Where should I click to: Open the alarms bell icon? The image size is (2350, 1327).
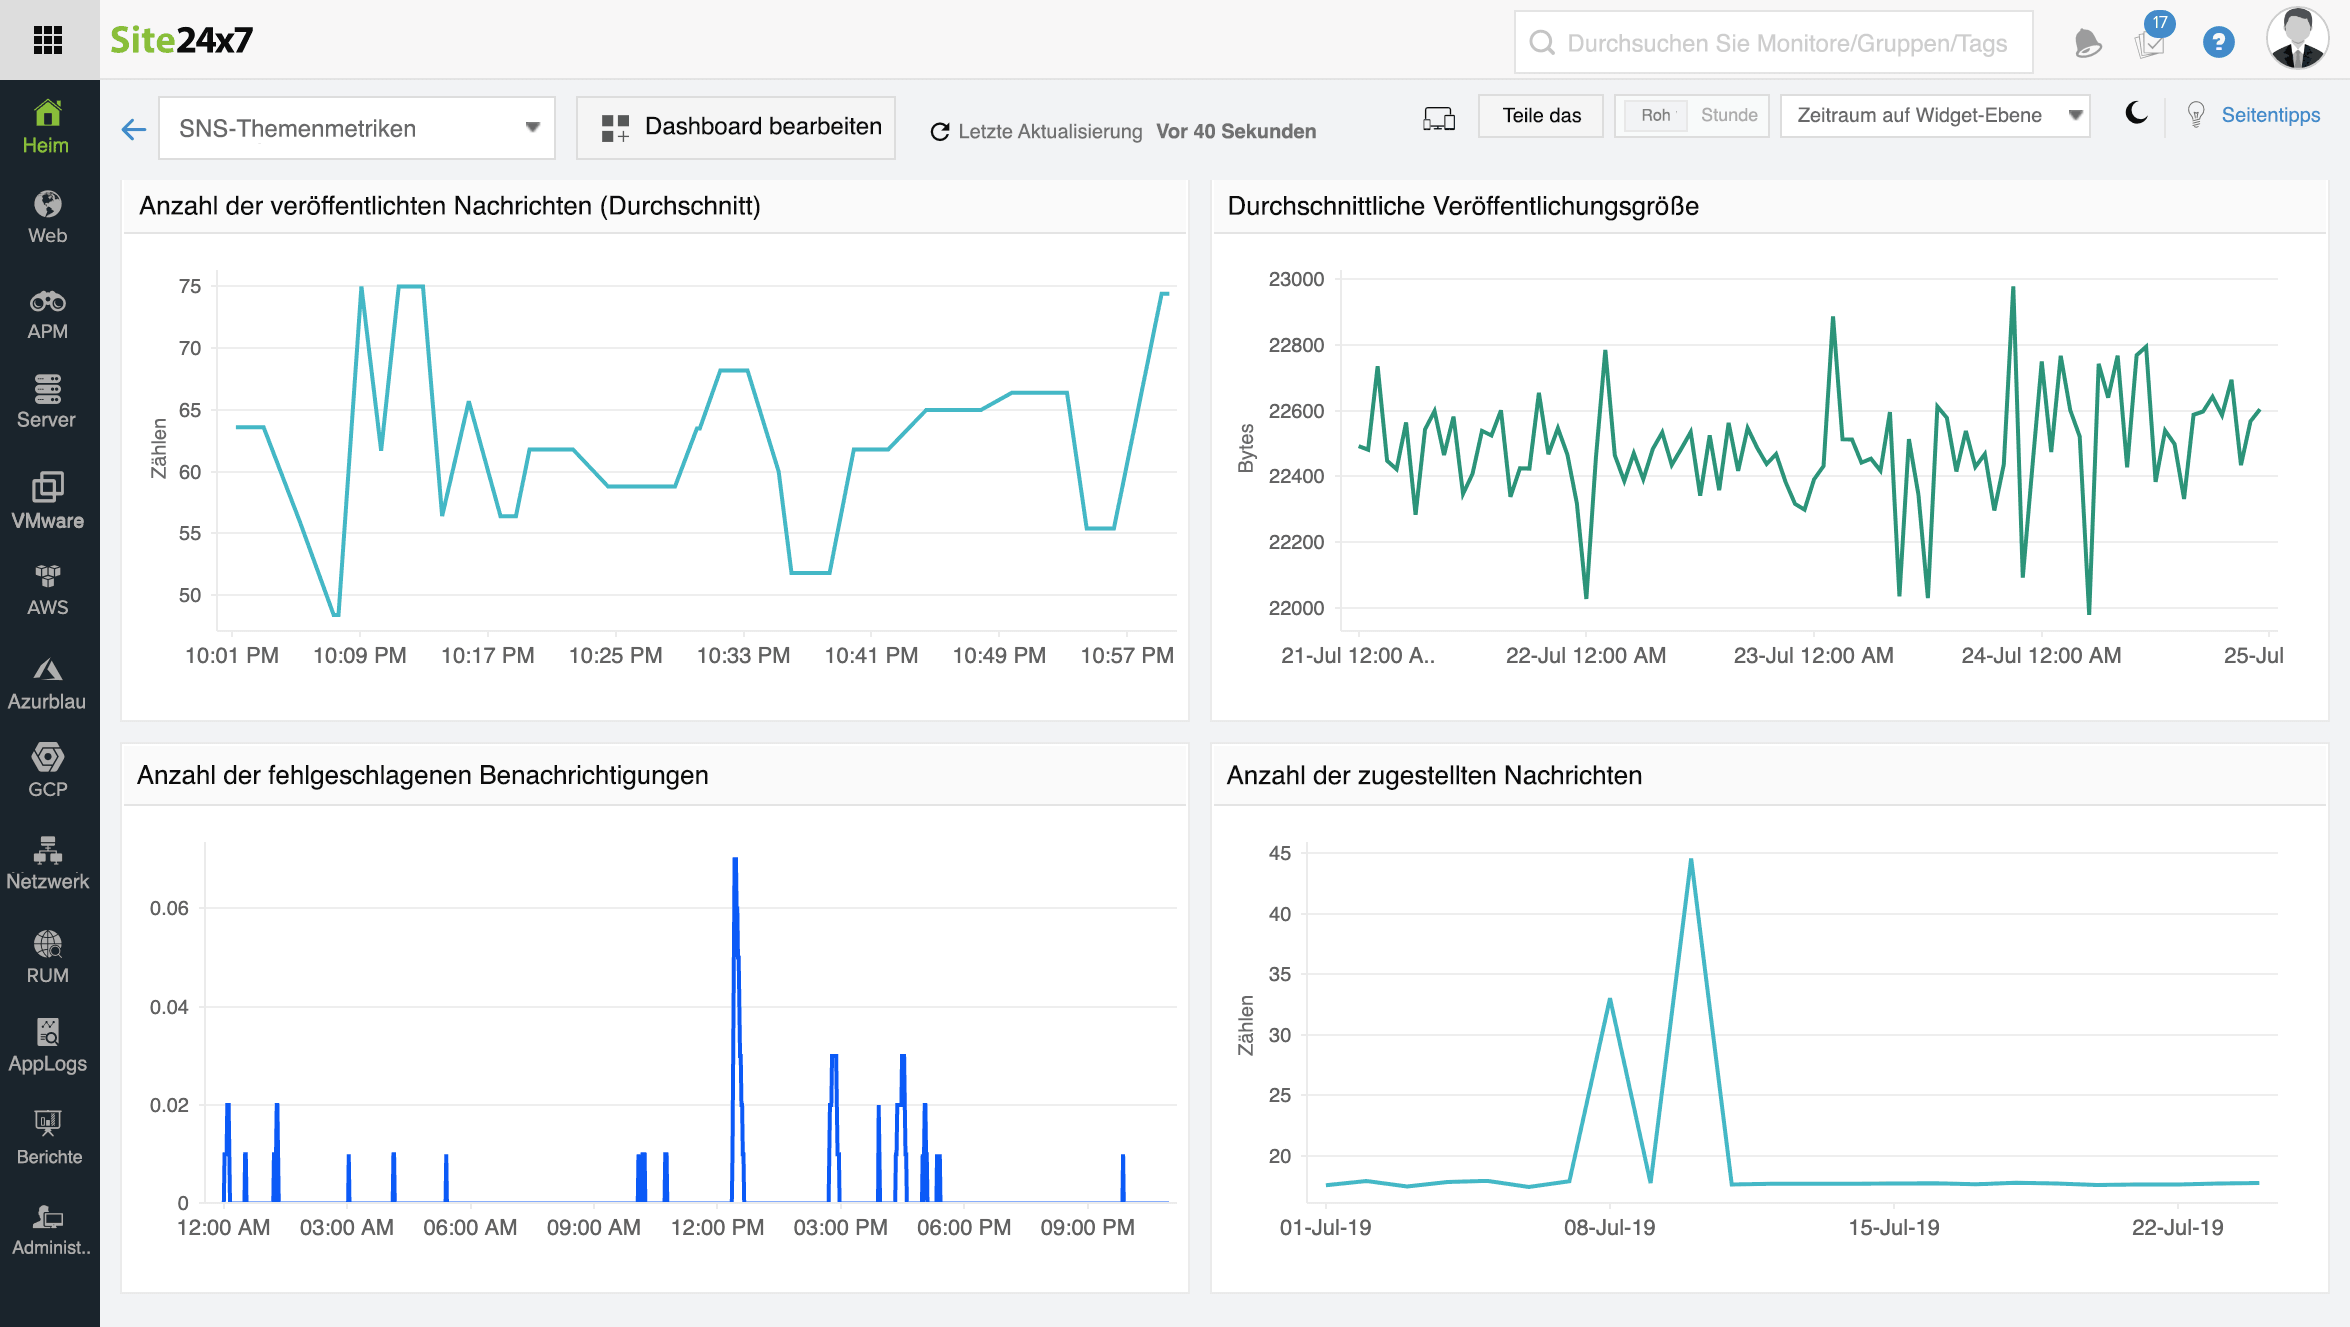2087,43
